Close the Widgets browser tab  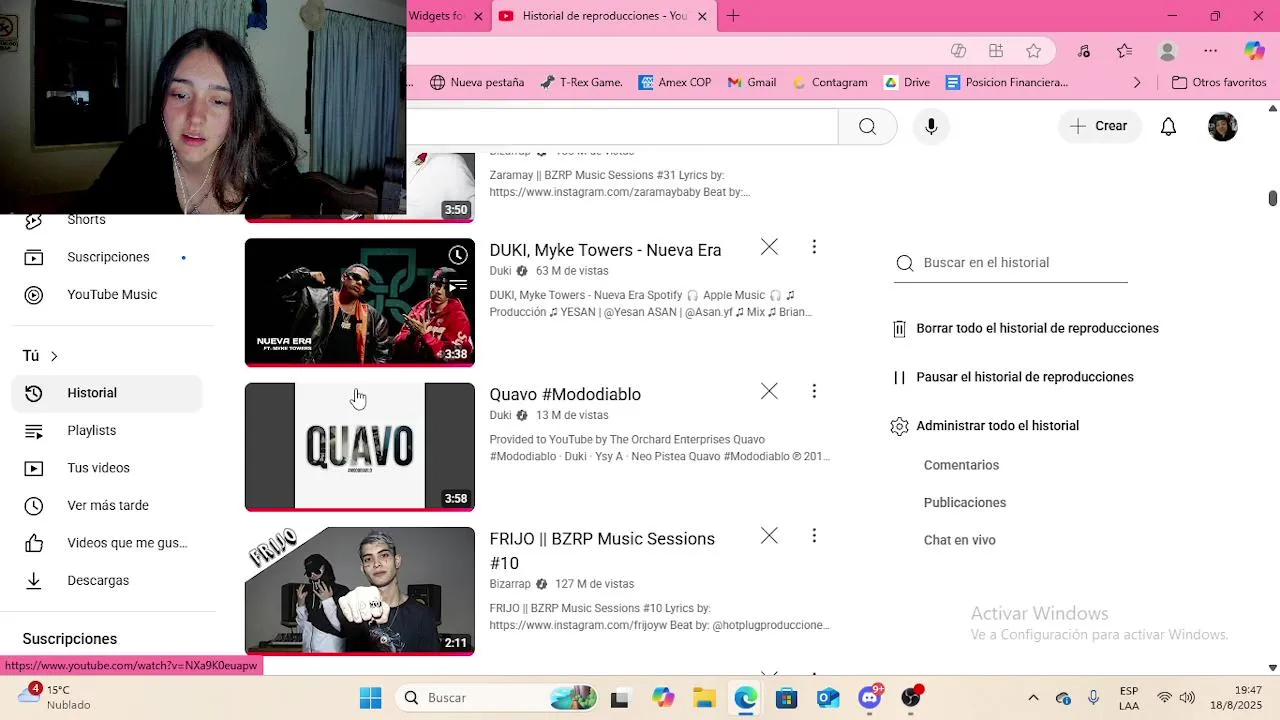click(478, 16)
